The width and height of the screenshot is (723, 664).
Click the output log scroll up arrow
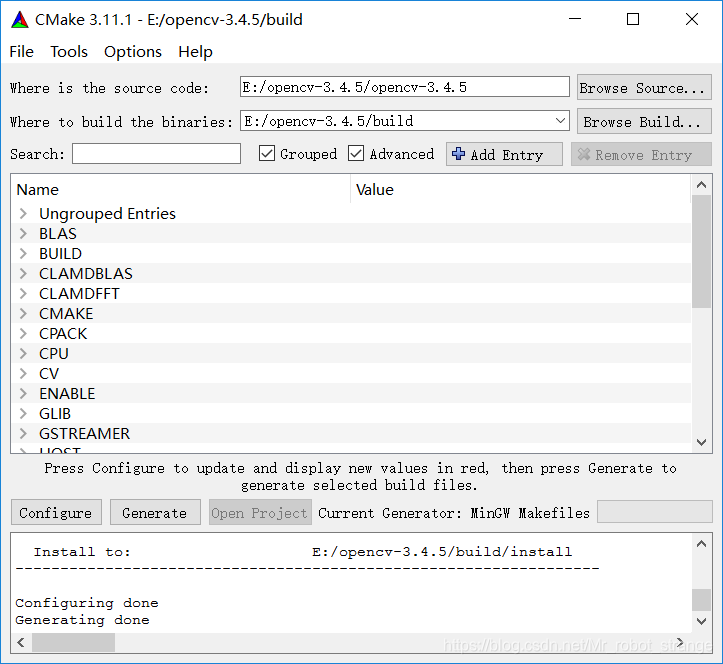click(x=701, y=544)
